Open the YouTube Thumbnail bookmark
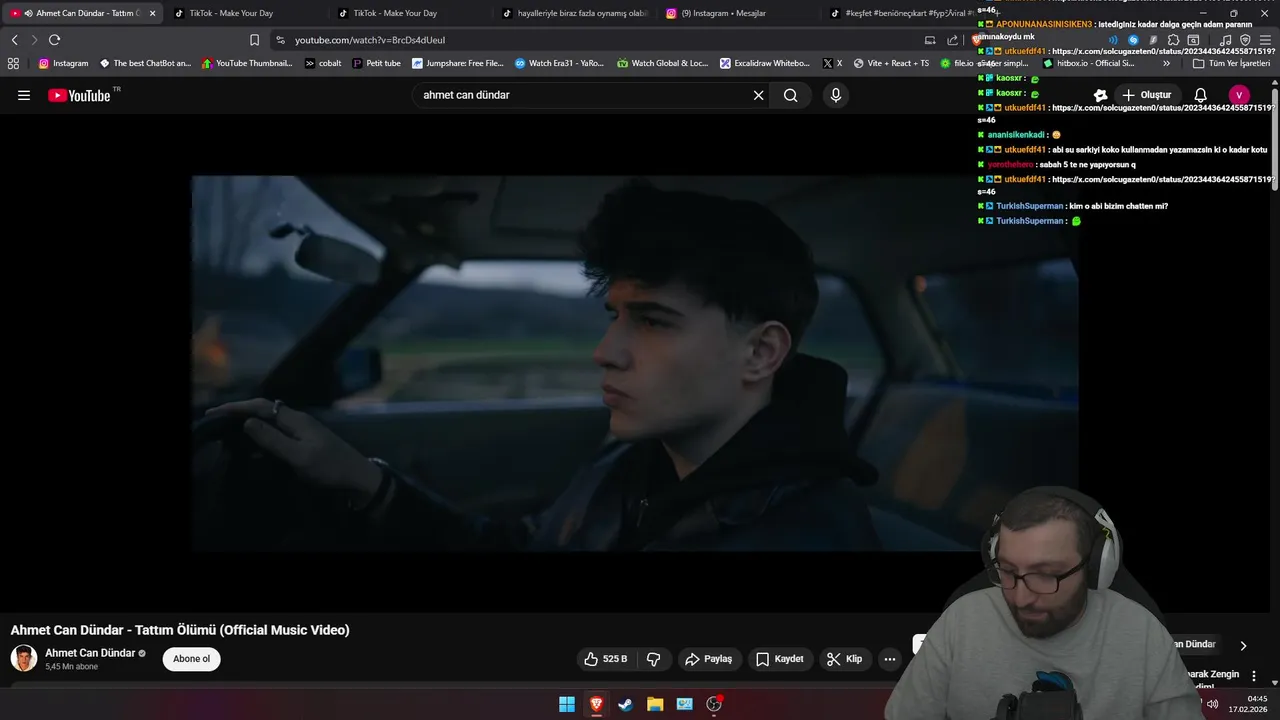 click(247, 63)
